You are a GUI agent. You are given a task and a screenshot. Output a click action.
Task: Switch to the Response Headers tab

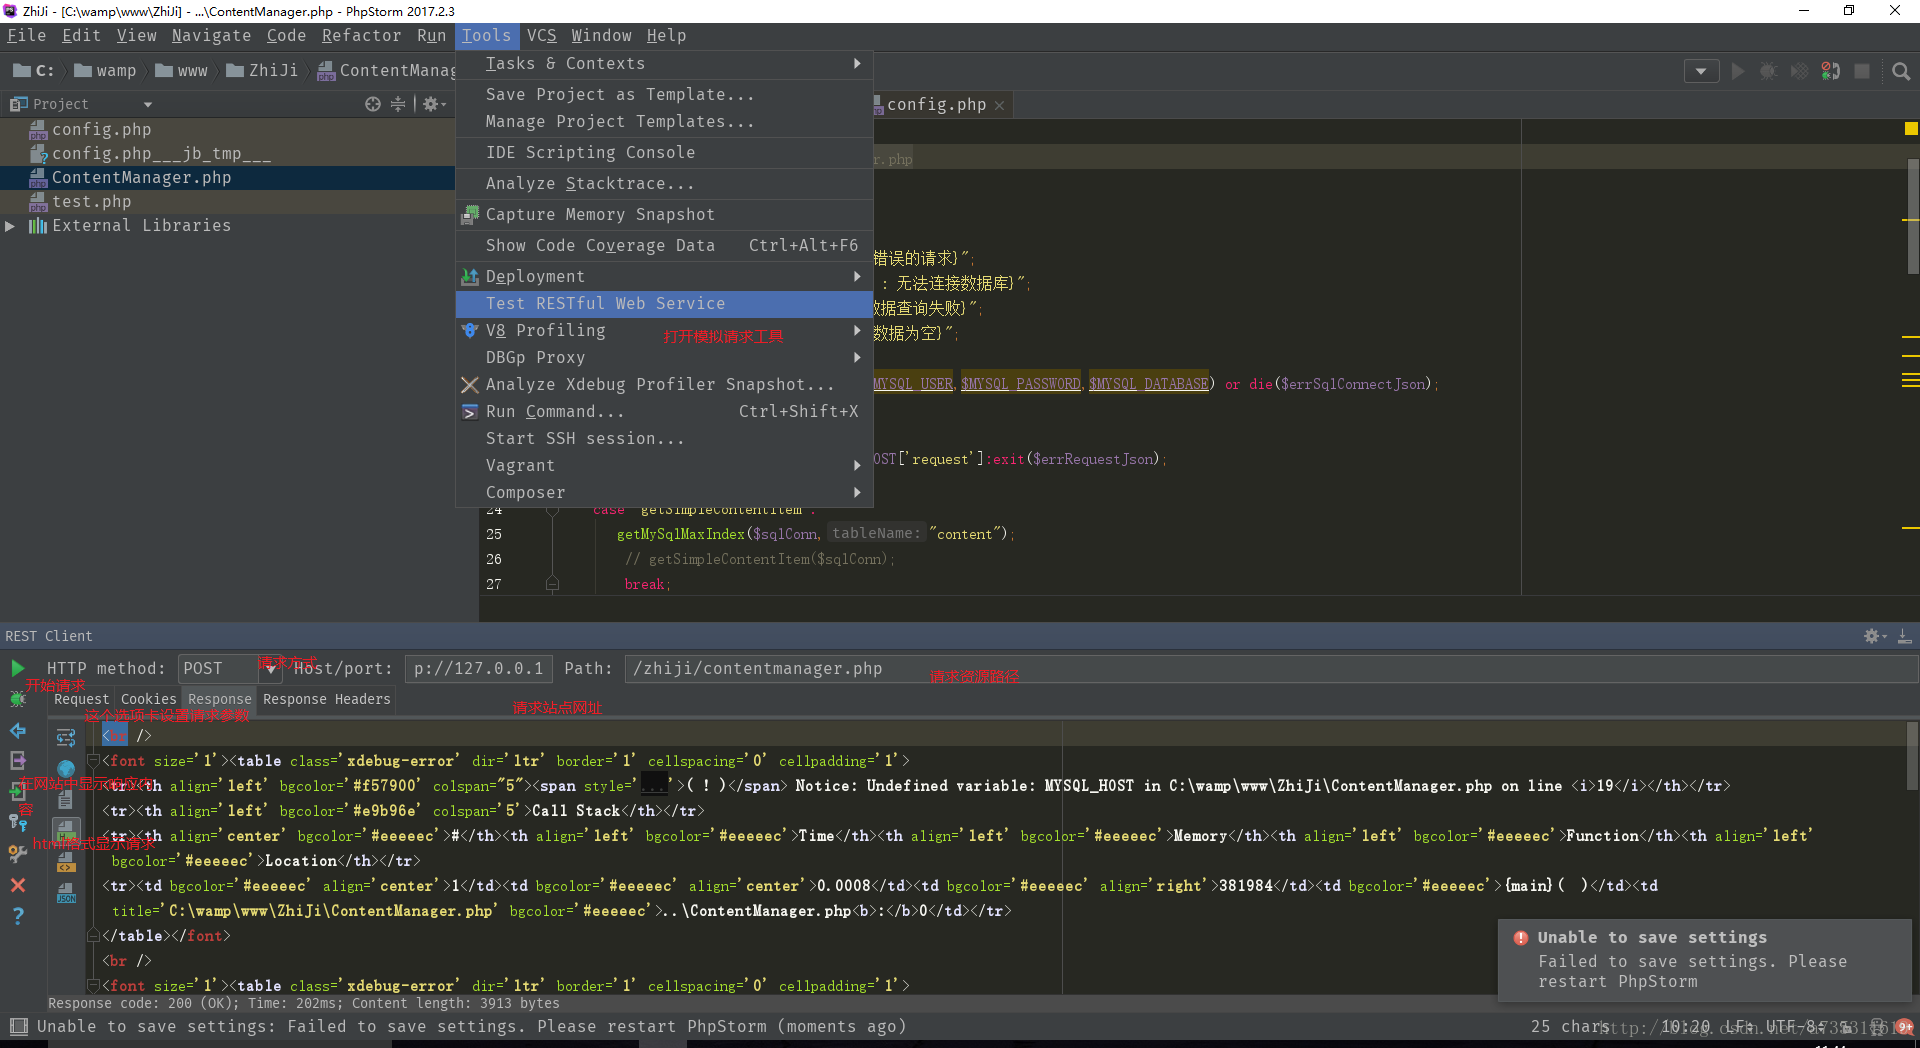click(326, 700)
